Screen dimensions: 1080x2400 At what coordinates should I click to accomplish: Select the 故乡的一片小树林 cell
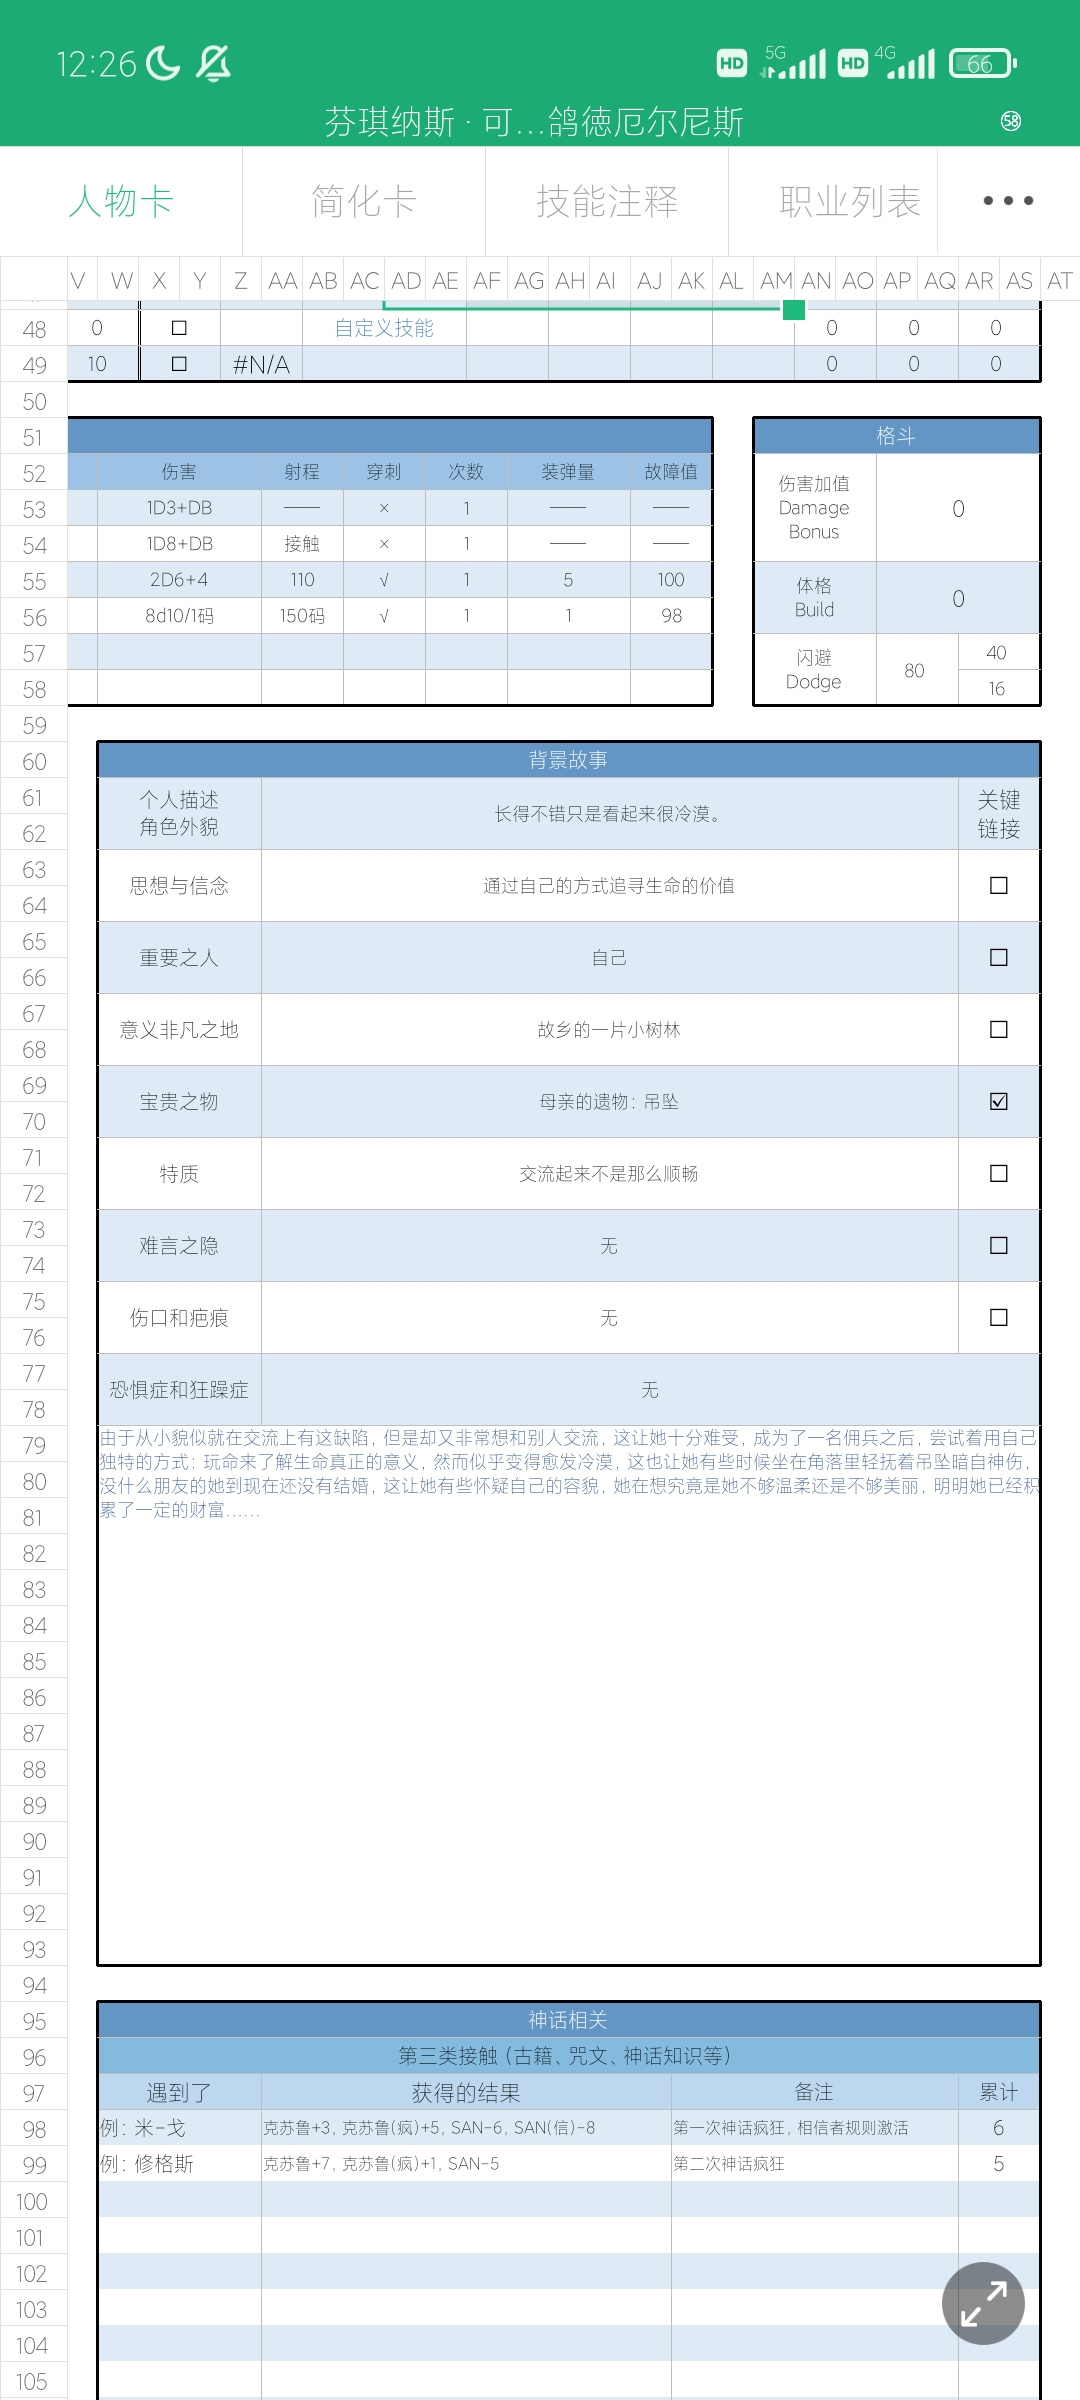coord(609,1030)
